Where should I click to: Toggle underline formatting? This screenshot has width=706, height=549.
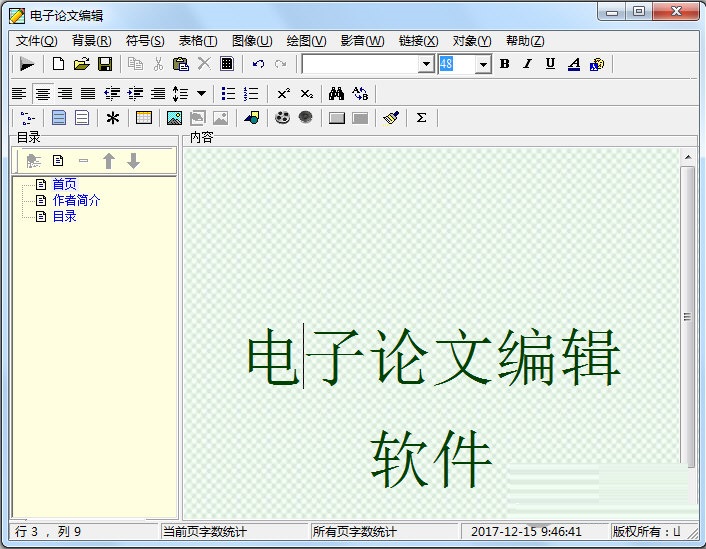(x=550, y=64)
